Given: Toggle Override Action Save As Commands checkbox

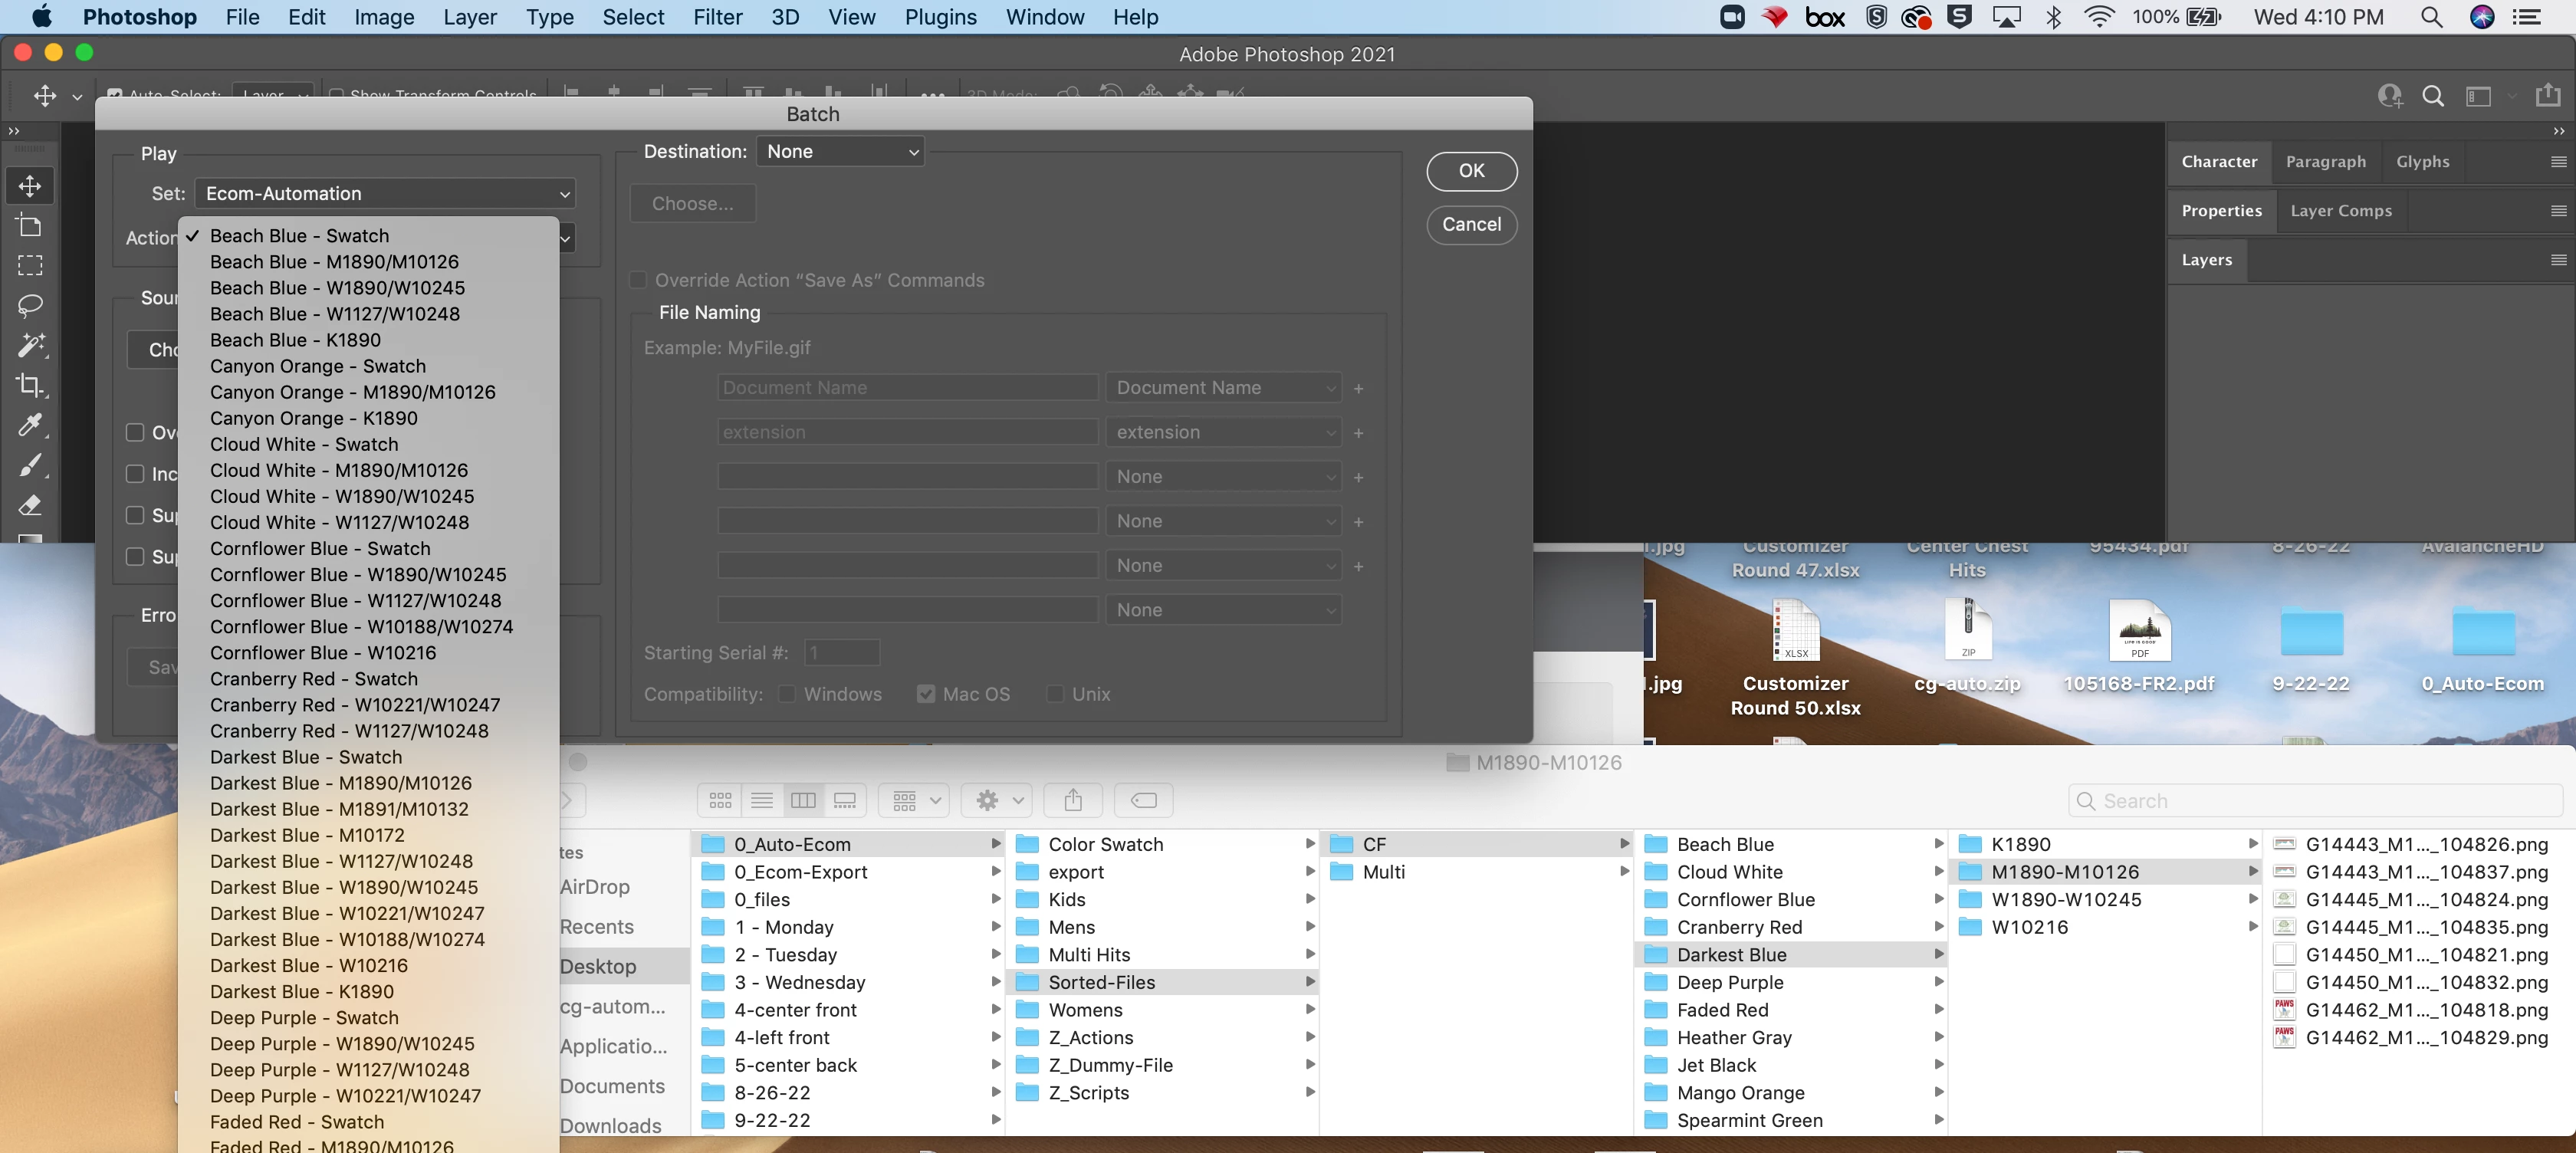Looking at the screenshot, I should [x=638, y=280].
